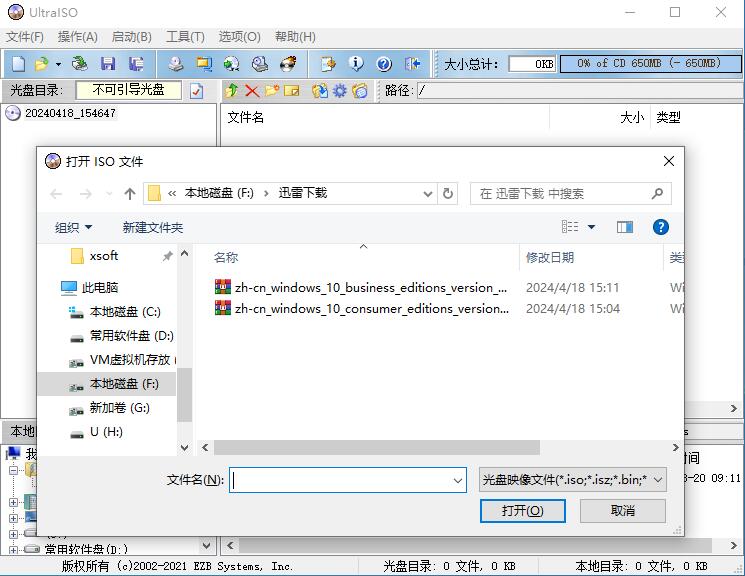This screenshot has height=576, width=745.
Task: Click the Information icon in UltraISO toolbar
Action: (x=356, y=64)
